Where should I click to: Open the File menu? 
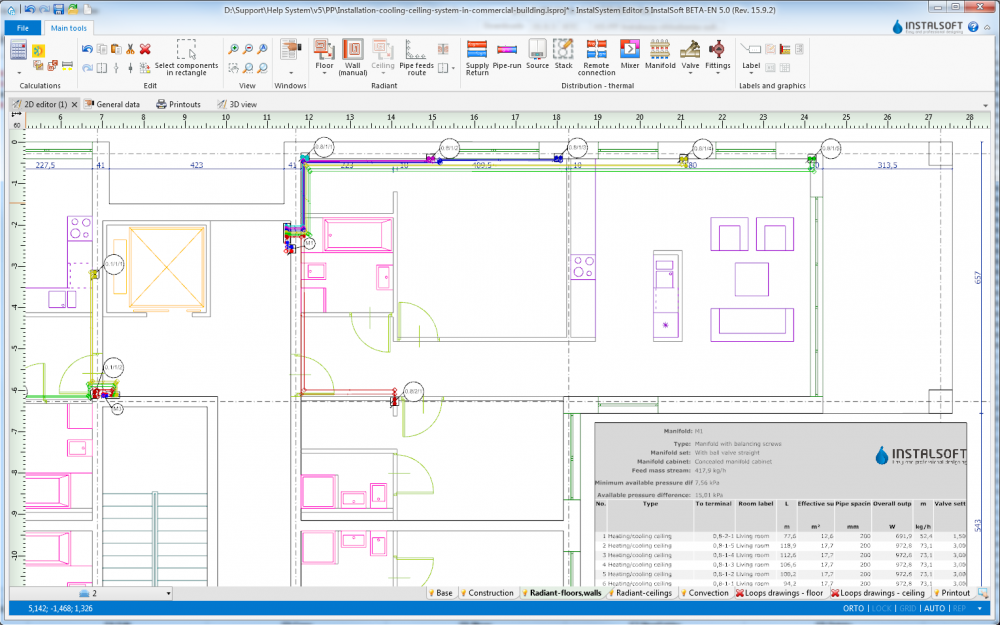(22, 28)
